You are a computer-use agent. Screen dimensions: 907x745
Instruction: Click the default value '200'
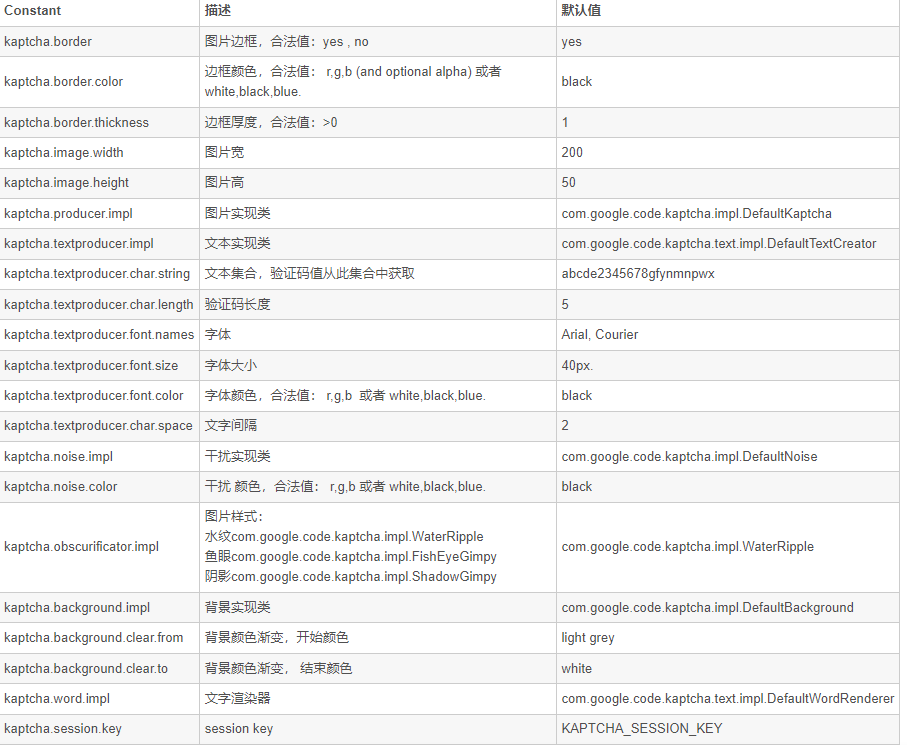(x=572, y=153)
